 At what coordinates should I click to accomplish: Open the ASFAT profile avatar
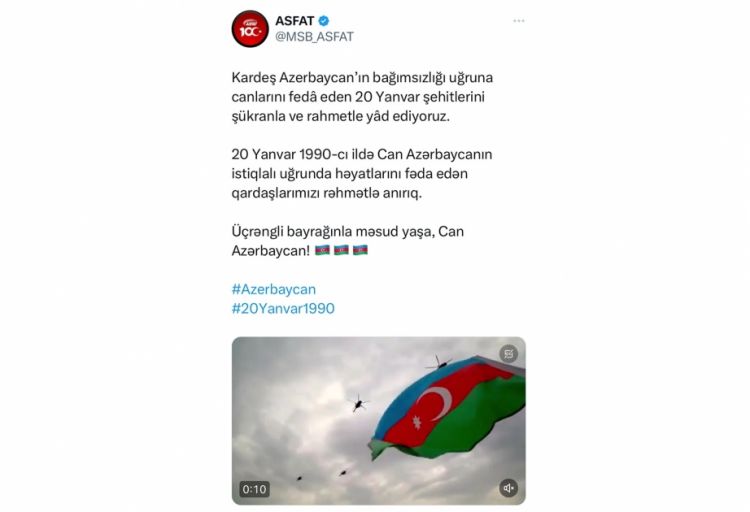tap(250, 29)
